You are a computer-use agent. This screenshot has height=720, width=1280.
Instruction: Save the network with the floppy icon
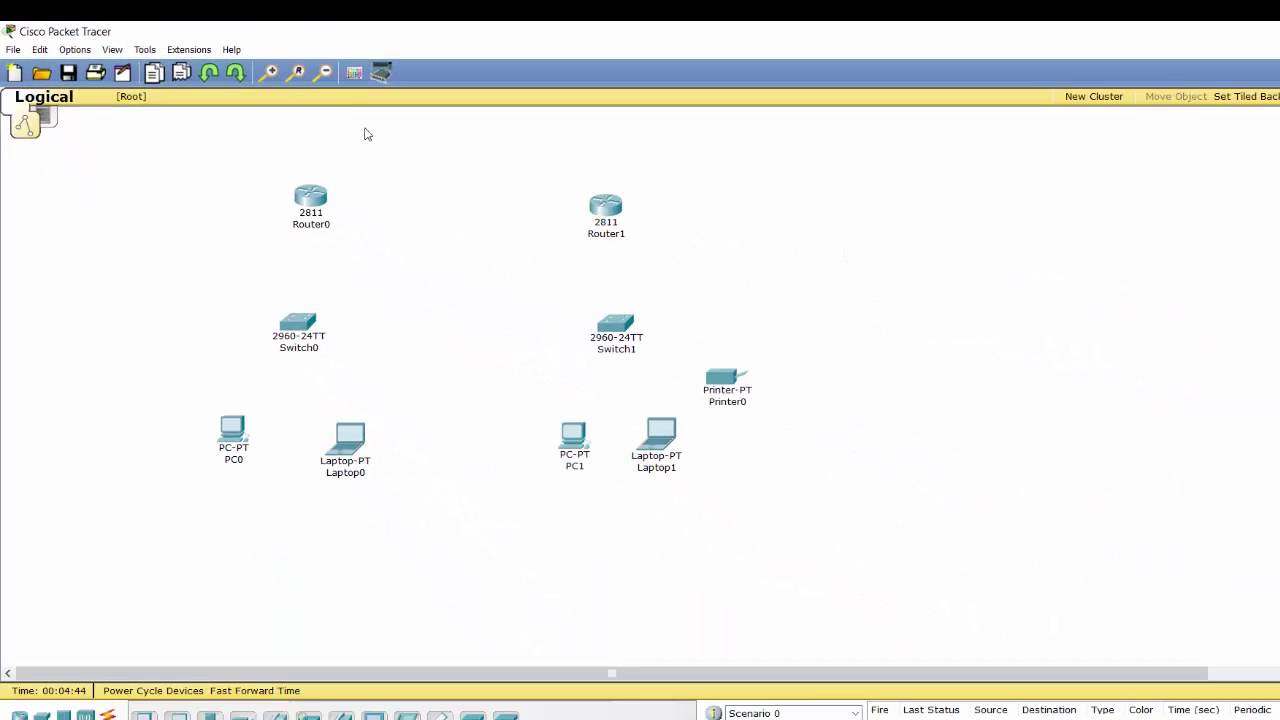(x=68, y=73)
